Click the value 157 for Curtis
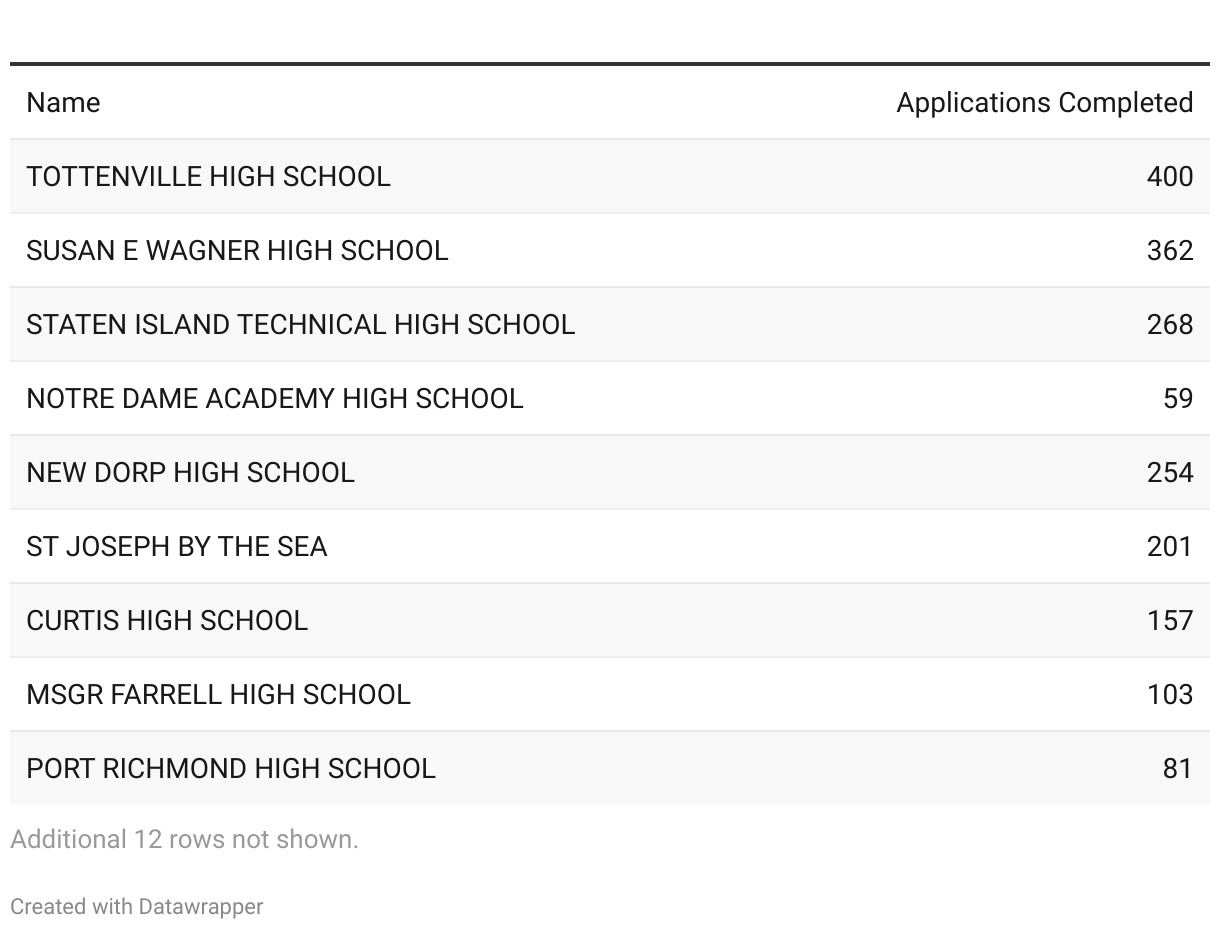This screenshot has height=930, width=1220. (1170, 621)
